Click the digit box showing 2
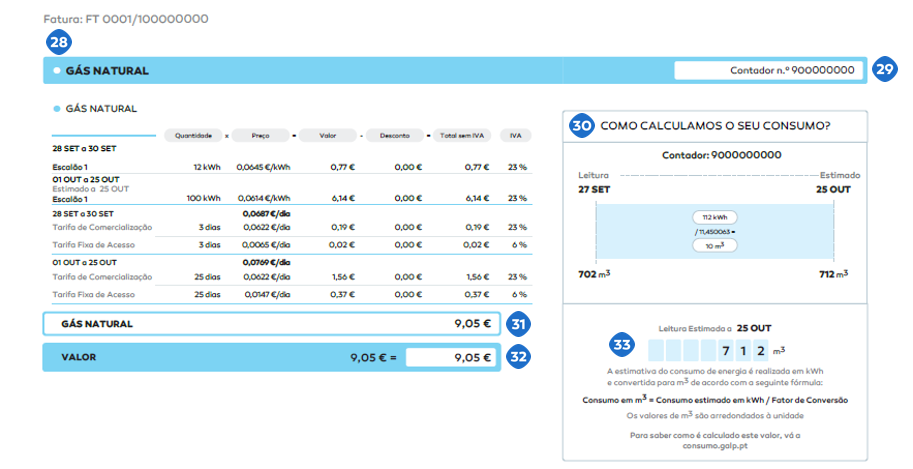This screenshot has height=469, width=913. (x=760, y=351)
